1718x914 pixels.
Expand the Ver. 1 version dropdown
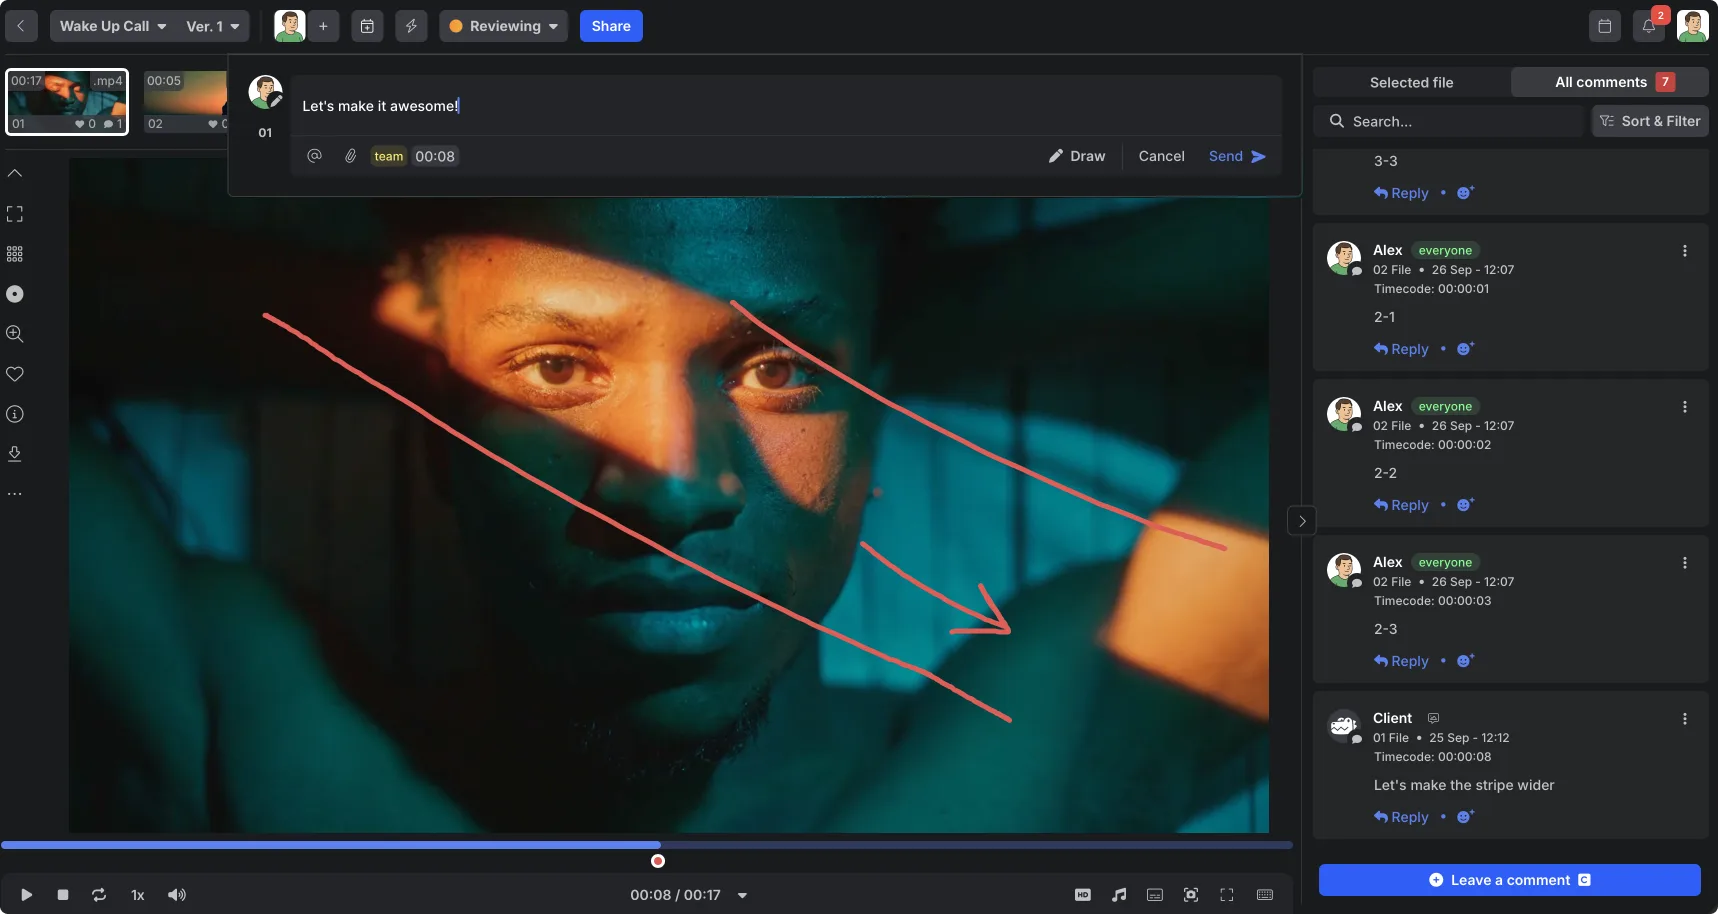(210, 26)
